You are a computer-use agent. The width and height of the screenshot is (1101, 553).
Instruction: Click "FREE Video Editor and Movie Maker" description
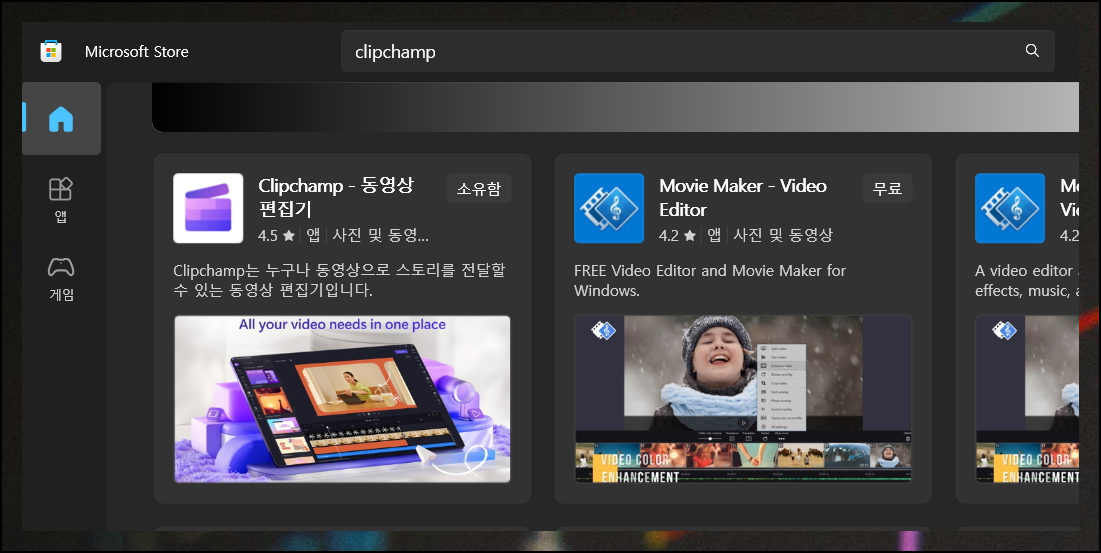[x=710, y=280]
